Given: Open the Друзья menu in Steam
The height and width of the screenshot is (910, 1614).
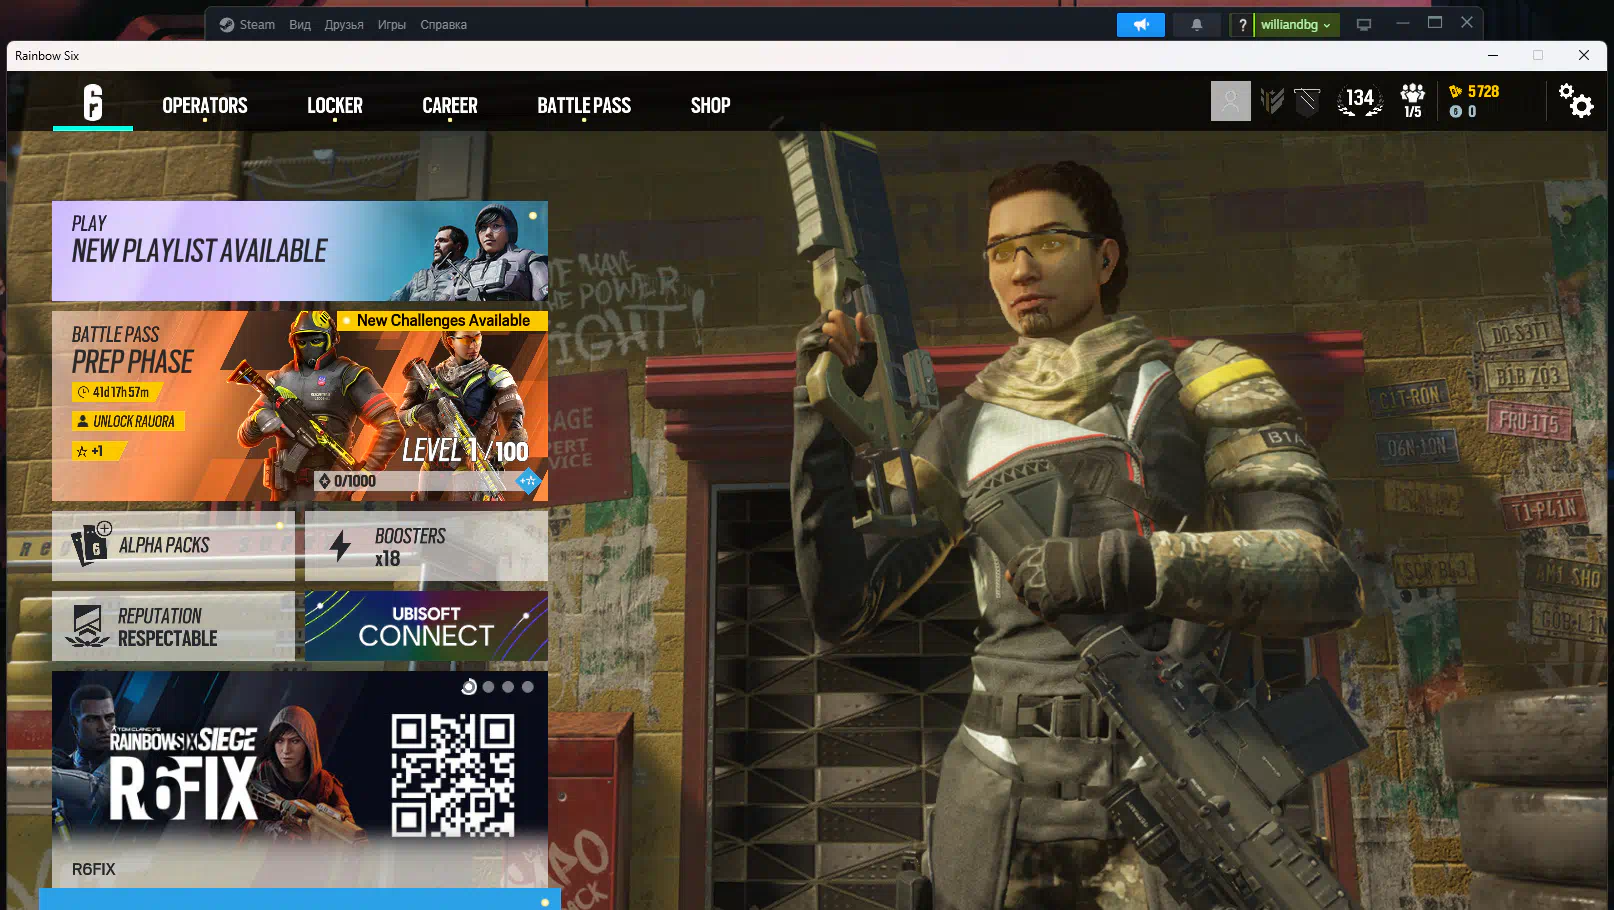Looking at the screenshot, I should click(x=344, y=25).
